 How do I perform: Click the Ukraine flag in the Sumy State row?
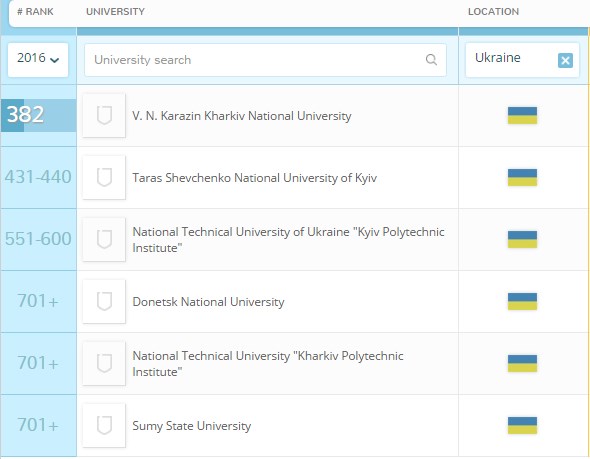[522, 425]
